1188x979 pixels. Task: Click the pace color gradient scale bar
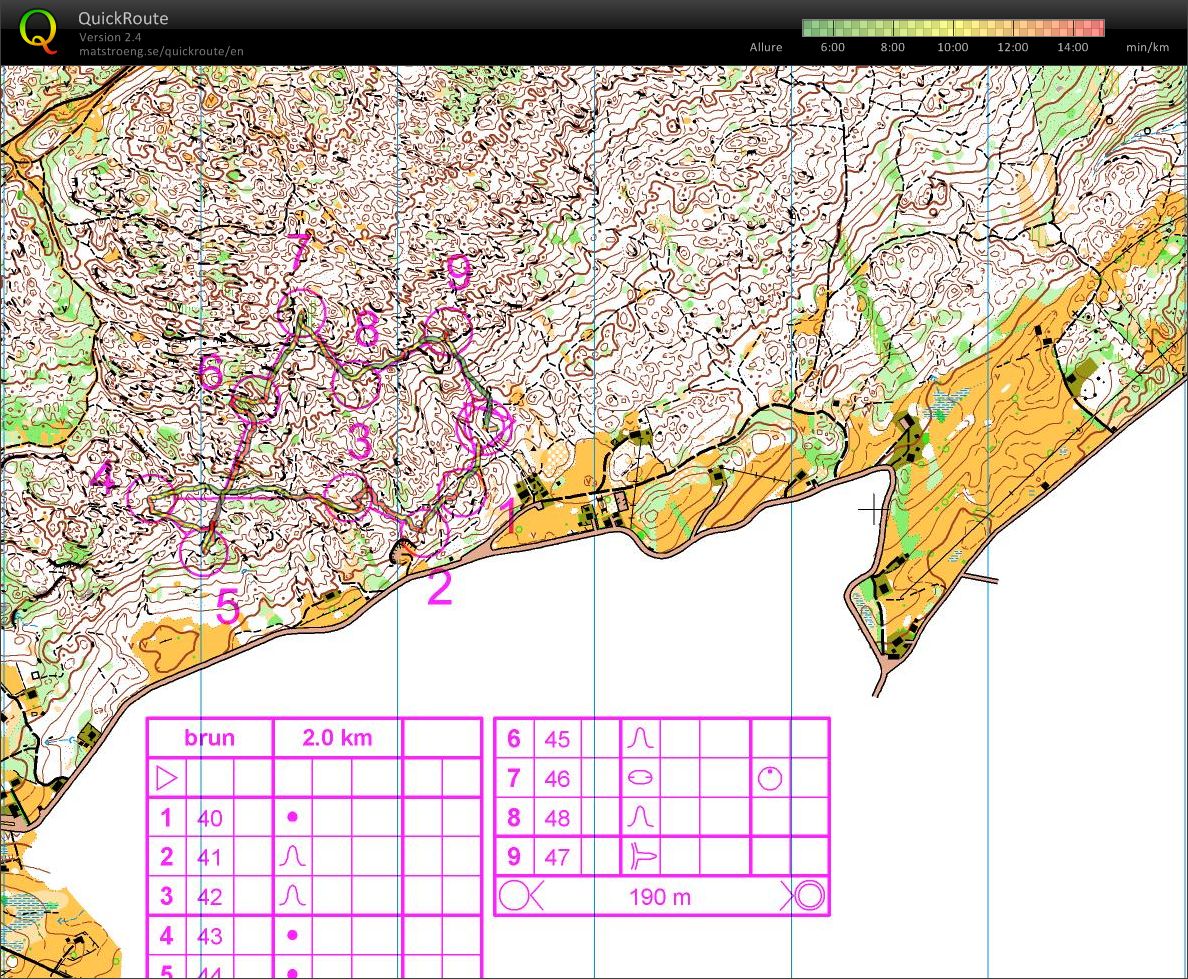pos(953,28)
